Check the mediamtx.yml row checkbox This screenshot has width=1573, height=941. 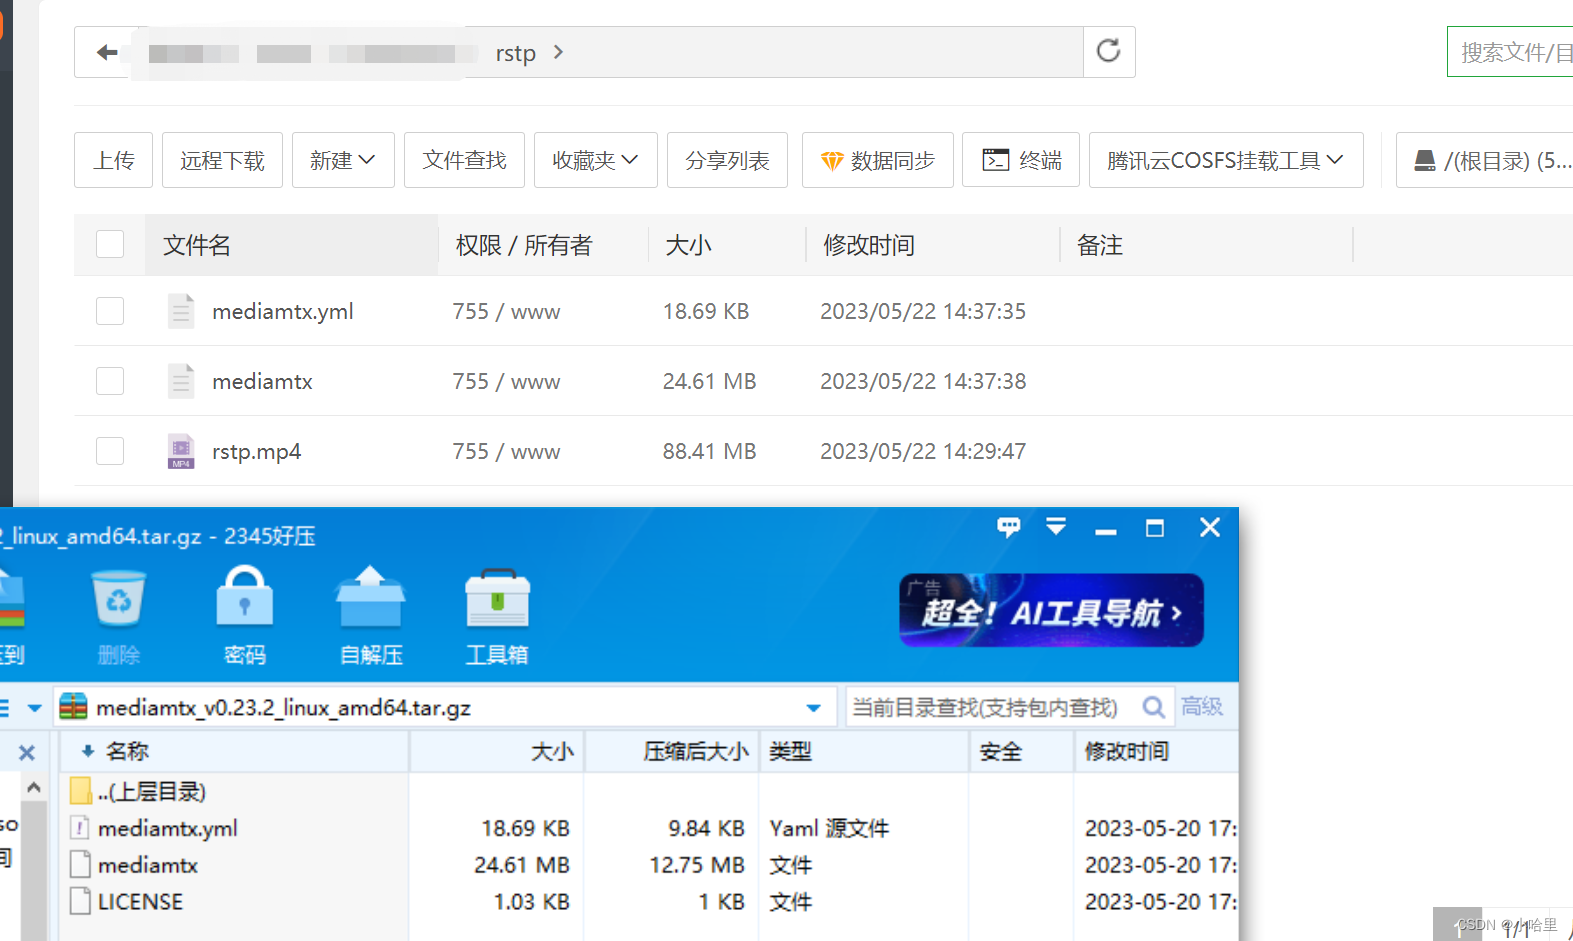point(110,311)
